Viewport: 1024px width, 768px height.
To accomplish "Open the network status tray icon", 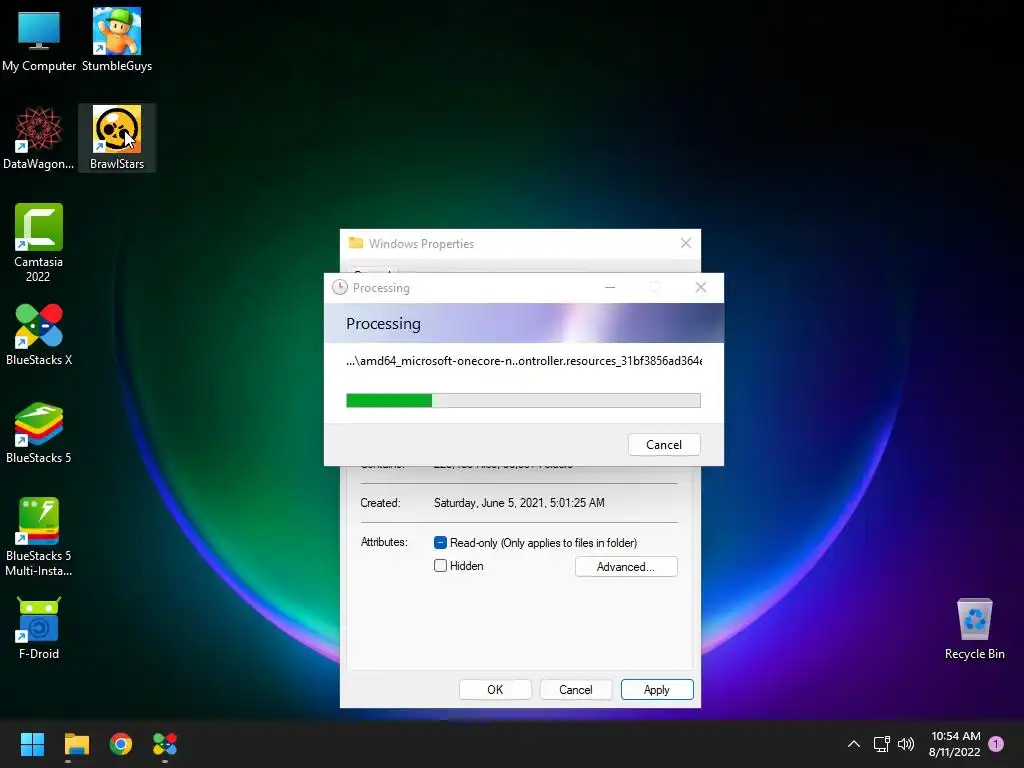I will click(x=882, y=744).
